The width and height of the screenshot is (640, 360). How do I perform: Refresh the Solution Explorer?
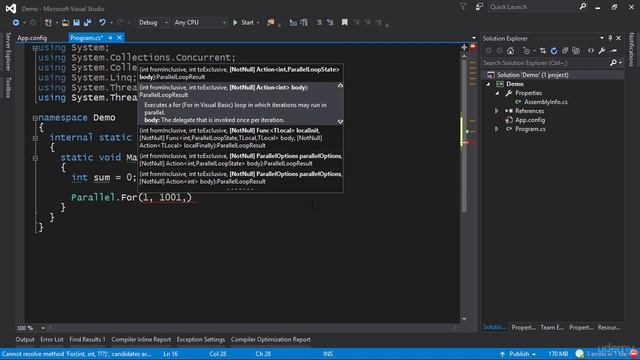pyautogui.click(x=553, y=51)
